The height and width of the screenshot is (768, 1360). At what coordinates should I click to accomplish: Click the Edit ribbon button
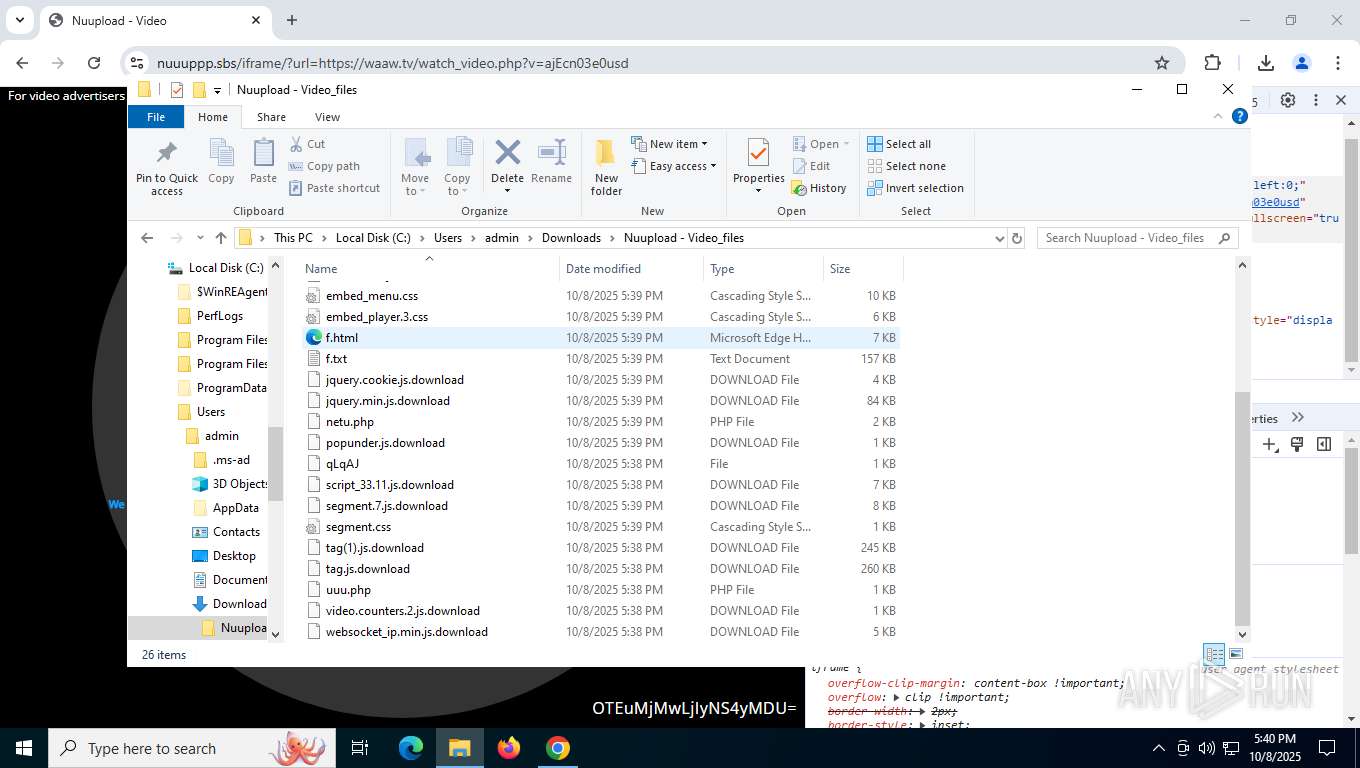click(812, 166)
